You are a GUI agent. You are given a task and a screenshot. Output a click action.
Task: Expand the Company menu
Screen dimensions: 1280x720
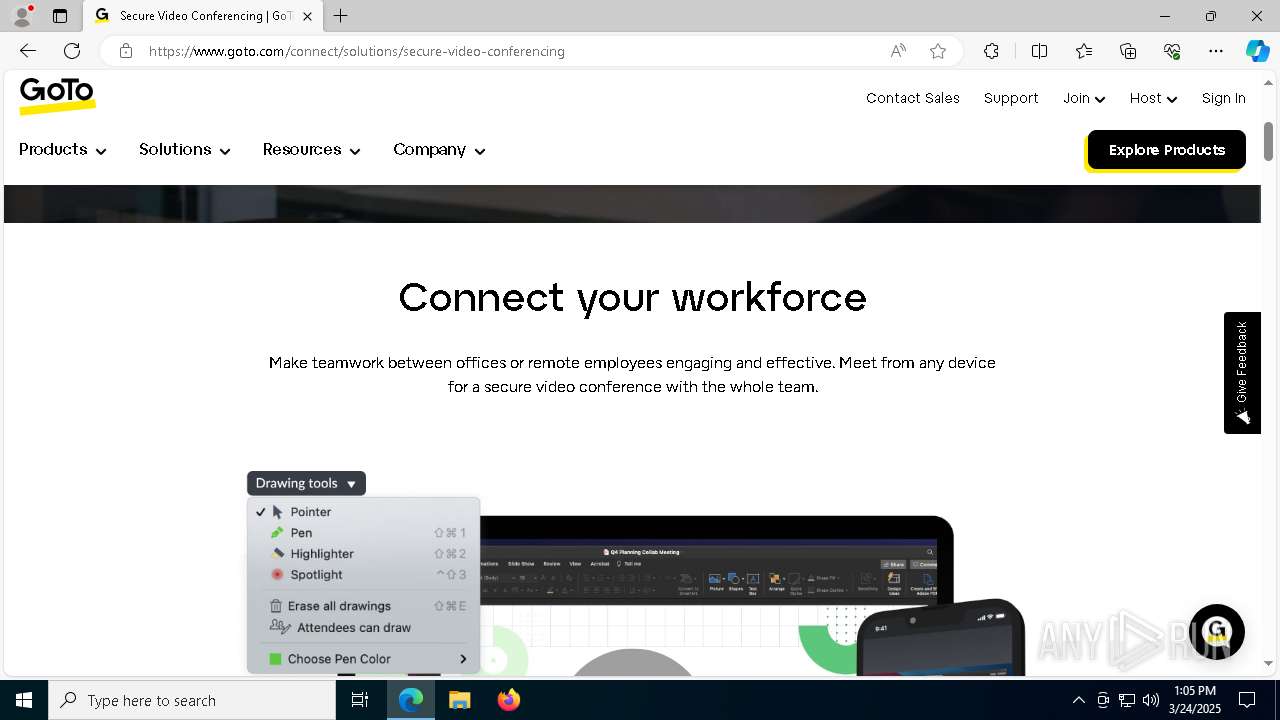coord(439,150)
